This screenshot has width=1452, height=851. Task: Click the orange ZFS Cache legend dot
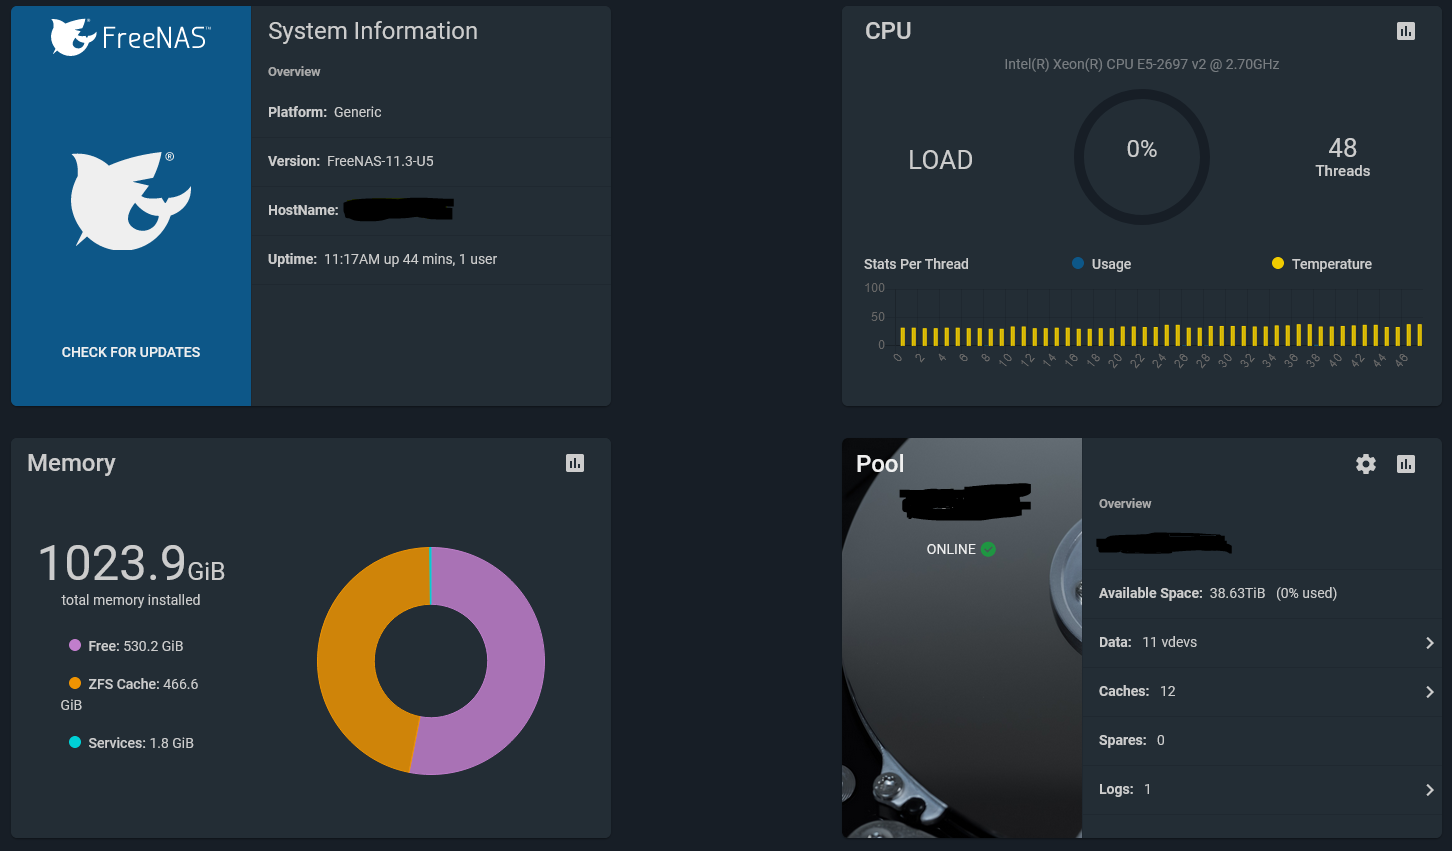pyautogui.click(x=75, y=683)
